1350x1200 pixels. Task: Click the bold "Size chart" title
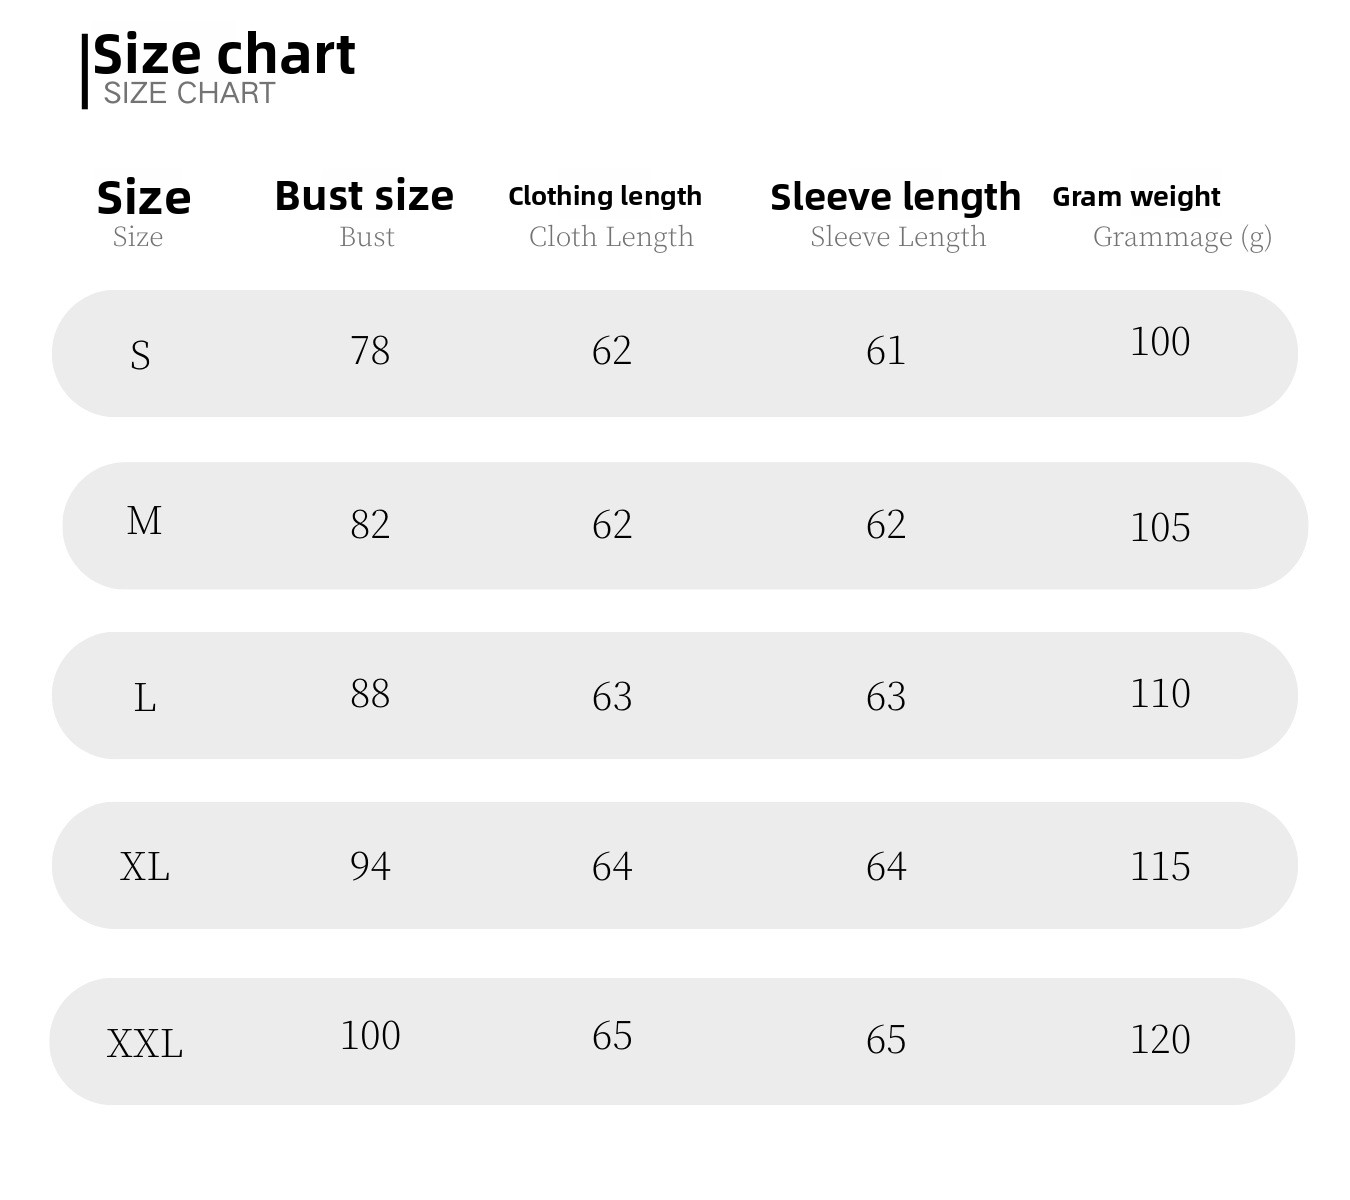(224, 54)
